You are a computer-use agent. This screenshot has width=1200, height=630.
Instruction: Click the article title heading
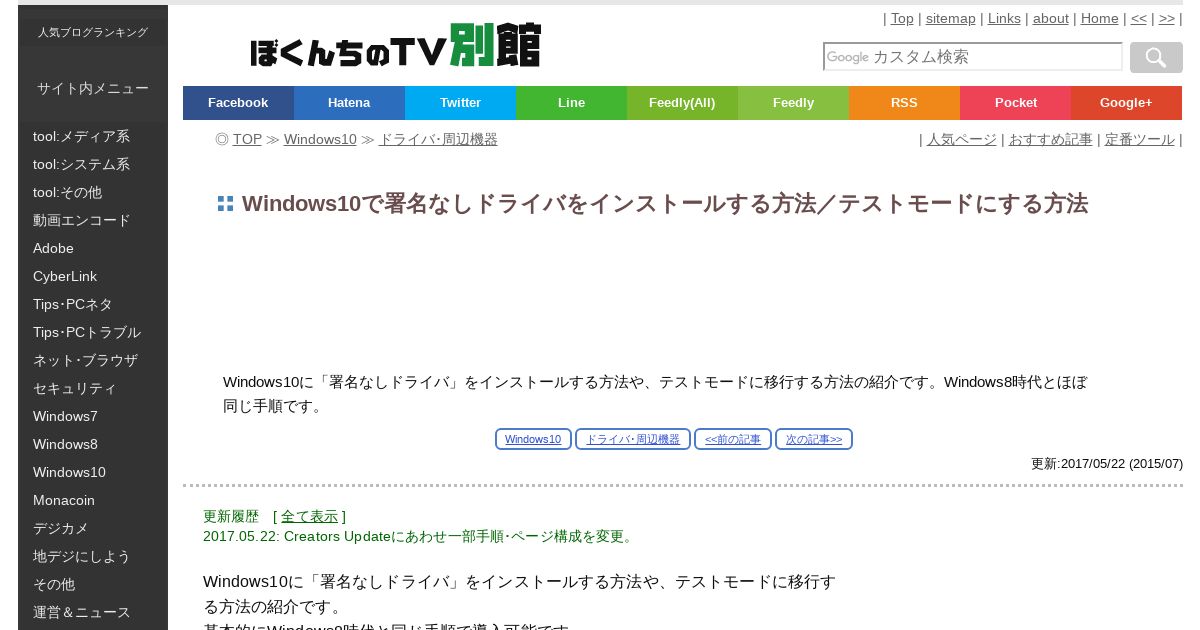pos(665,204)
